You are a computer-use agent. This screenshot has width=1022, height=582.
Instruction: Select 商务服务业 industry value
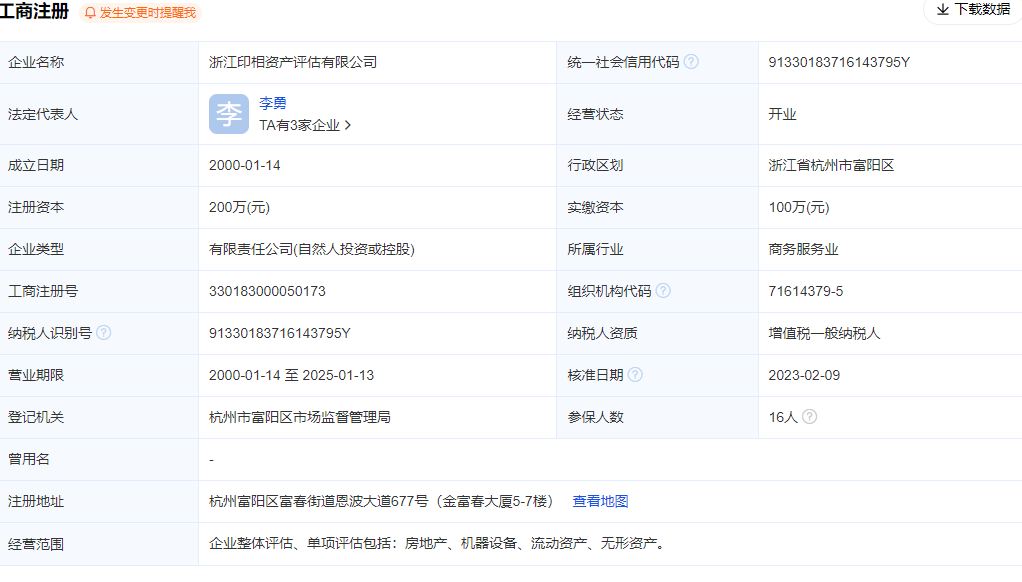coord(803,250)
